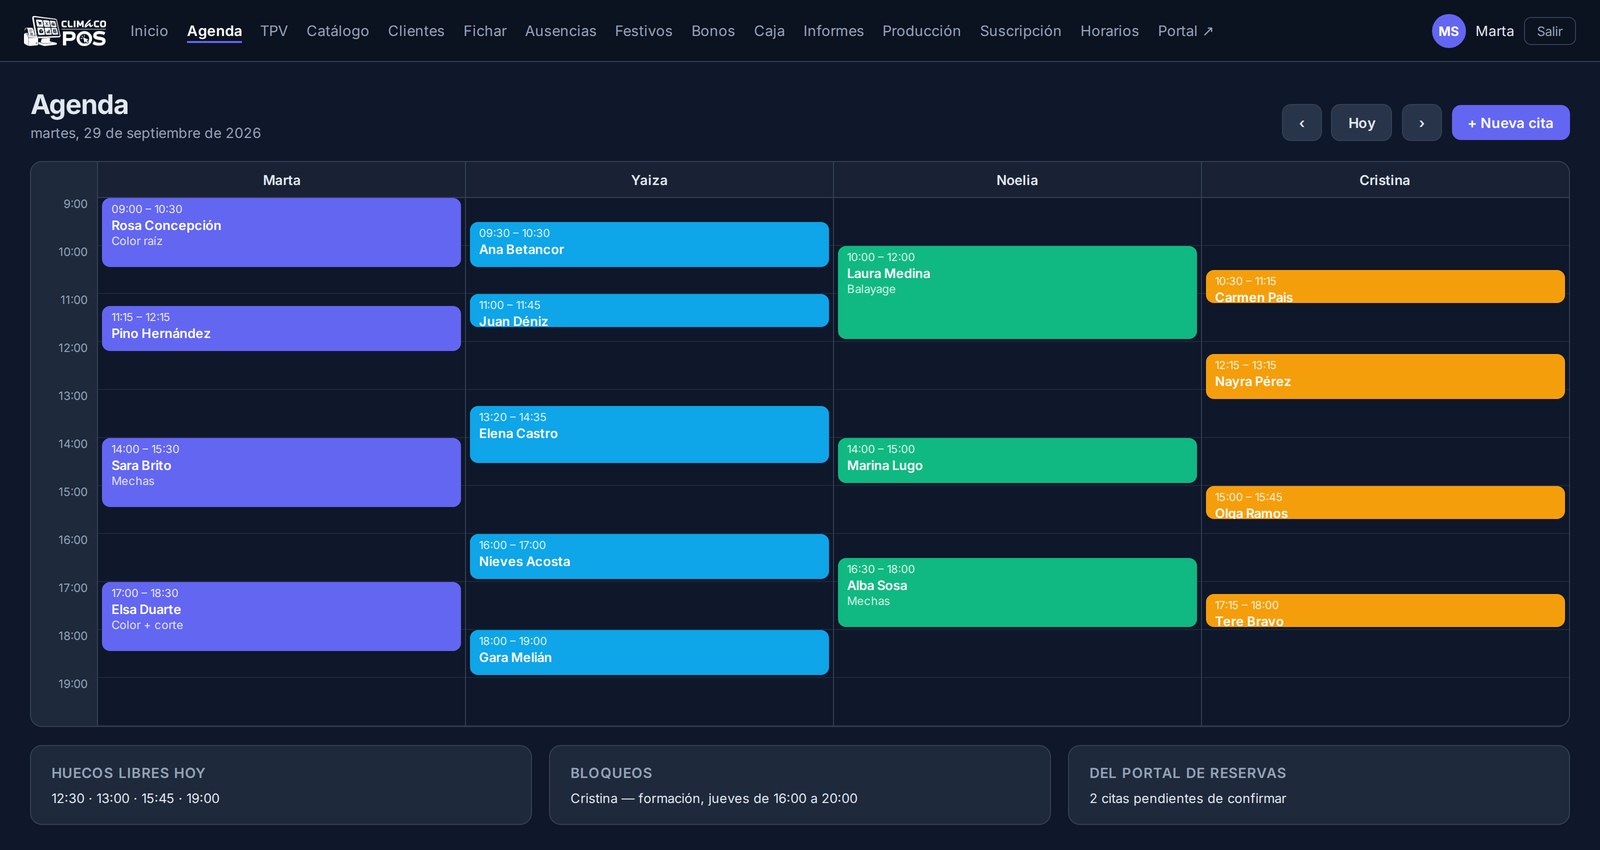This screenshot has width=1600, height=850.
Task: Select Olga Ramos 15:00 appointment
Action: [x=1385, y=502]
